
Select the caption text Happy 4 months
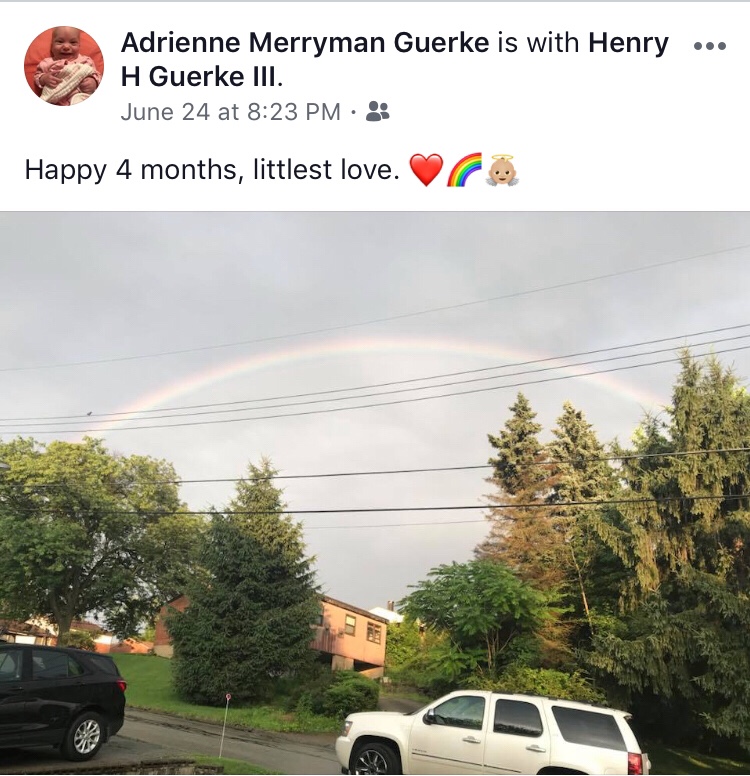[x=131, y=170]
